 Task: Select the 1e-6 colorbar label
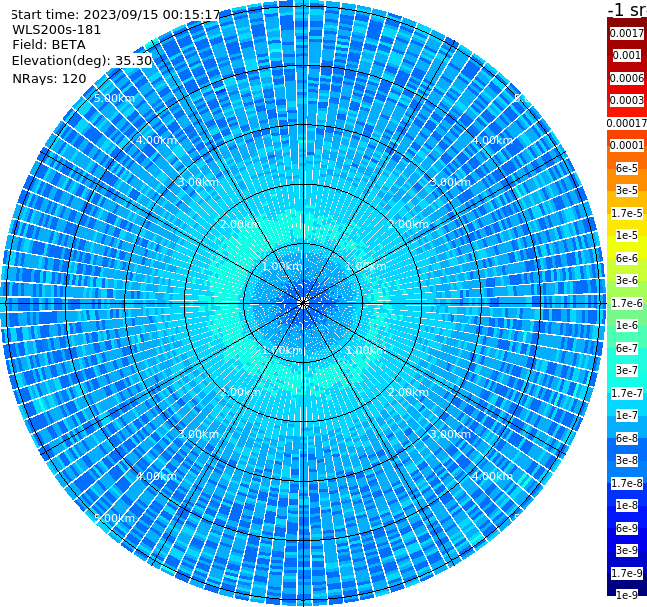click(x=627, y=325)
